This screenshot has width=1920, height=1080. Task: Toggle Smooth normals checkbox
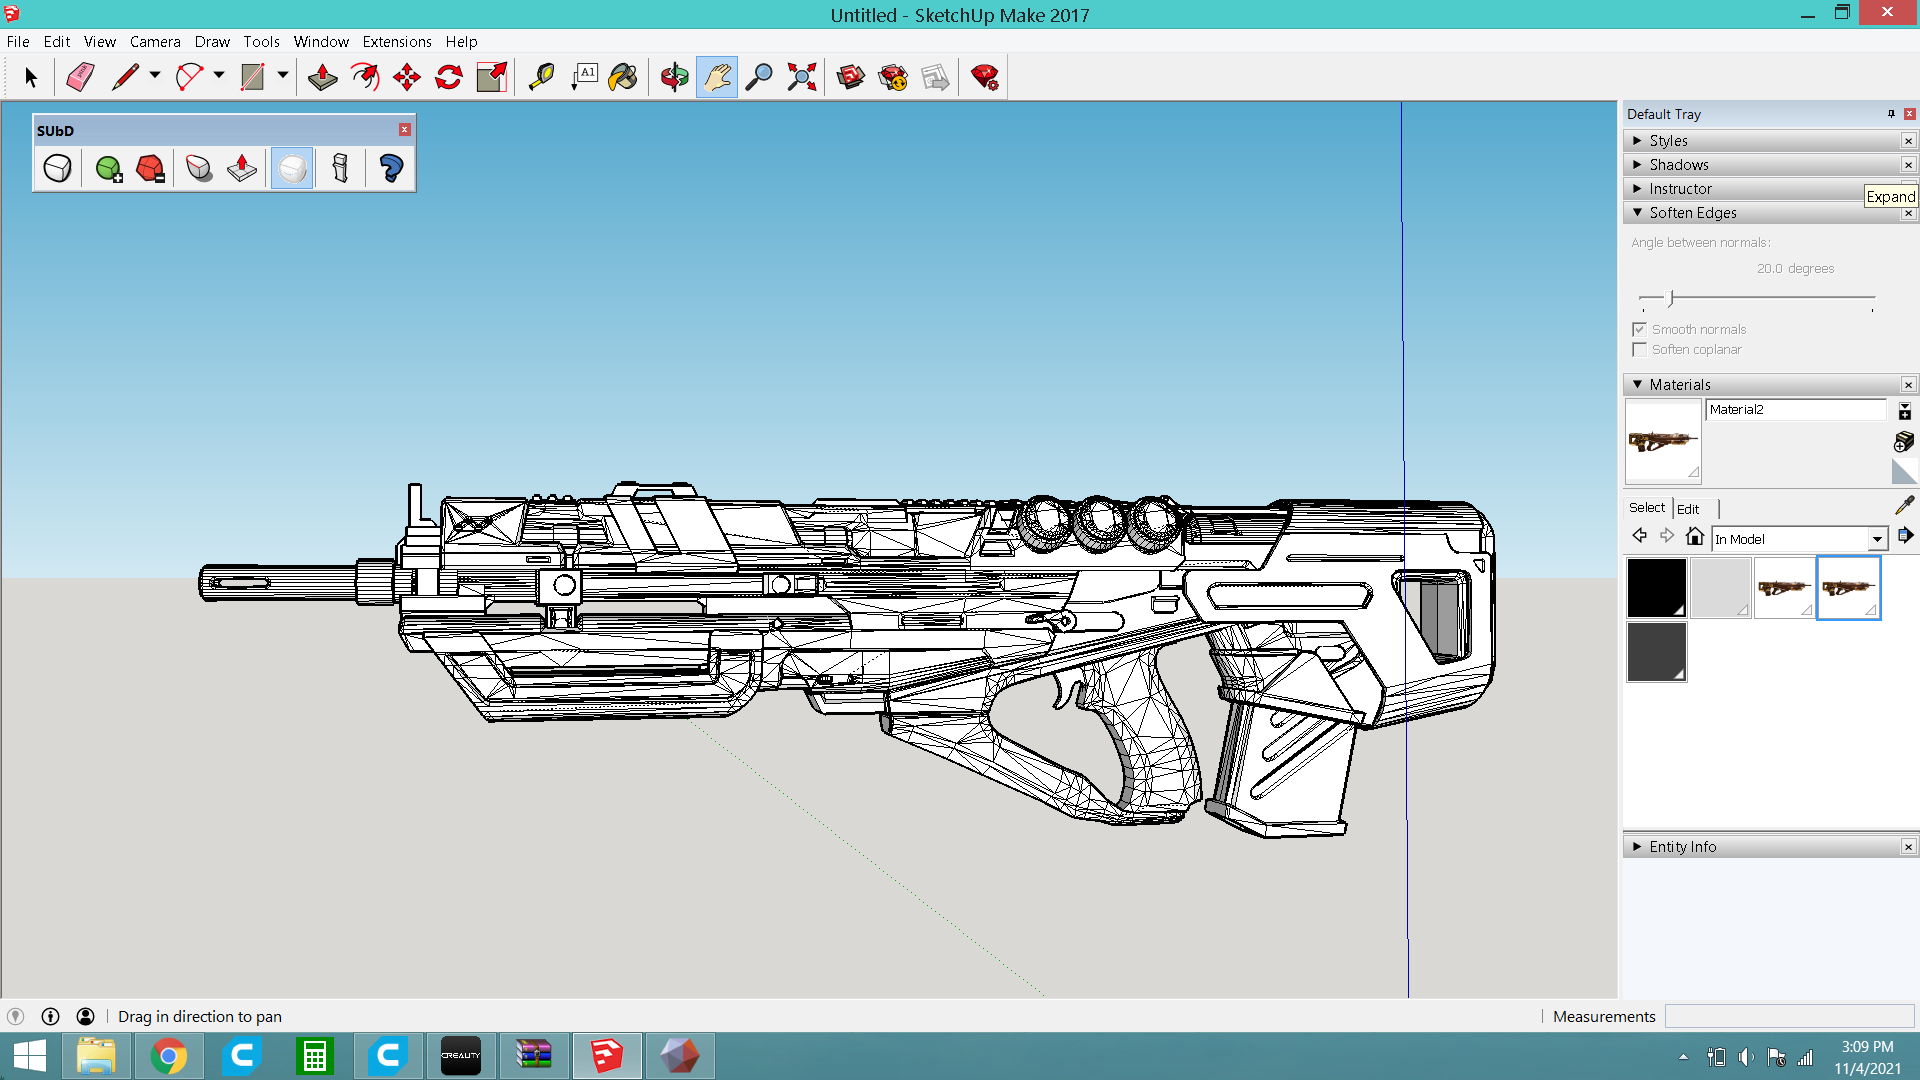1639,329
